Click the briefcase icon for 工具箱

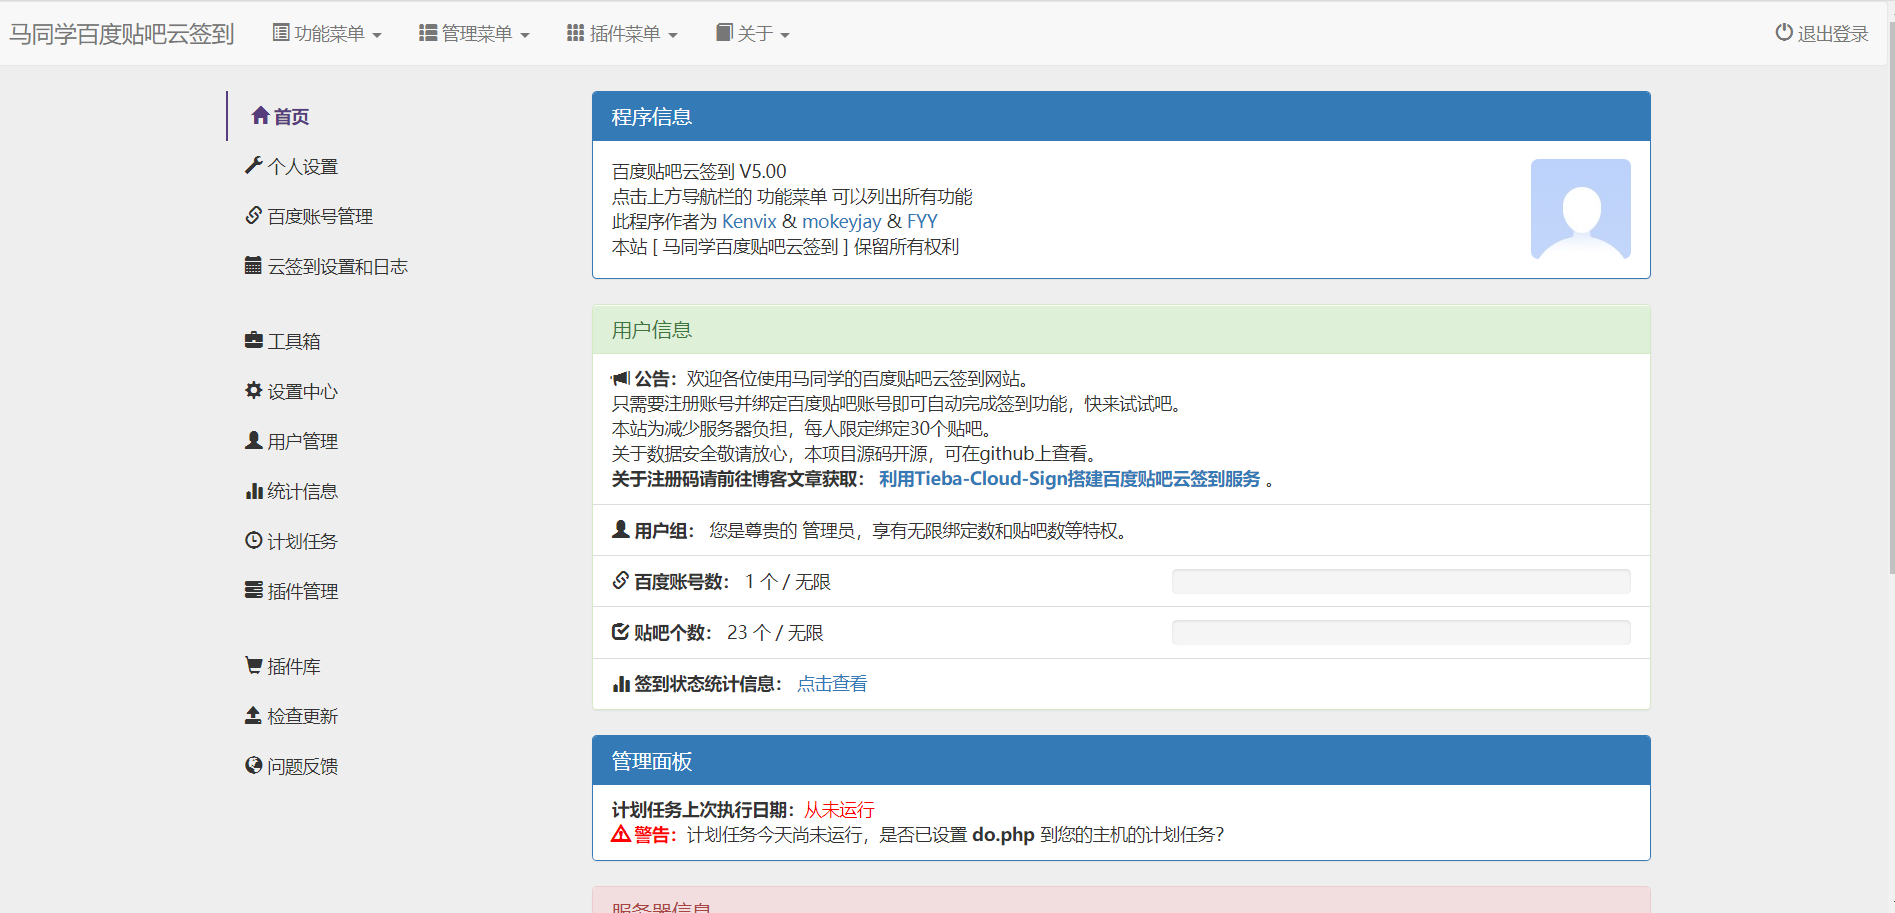(x=254, y=341)
